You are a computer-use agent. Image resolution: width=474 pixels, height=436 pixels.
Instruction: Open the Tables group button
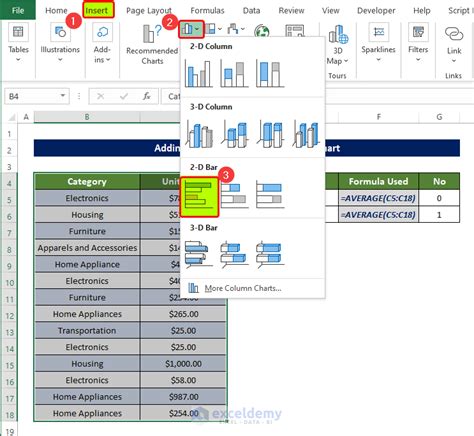18,42
